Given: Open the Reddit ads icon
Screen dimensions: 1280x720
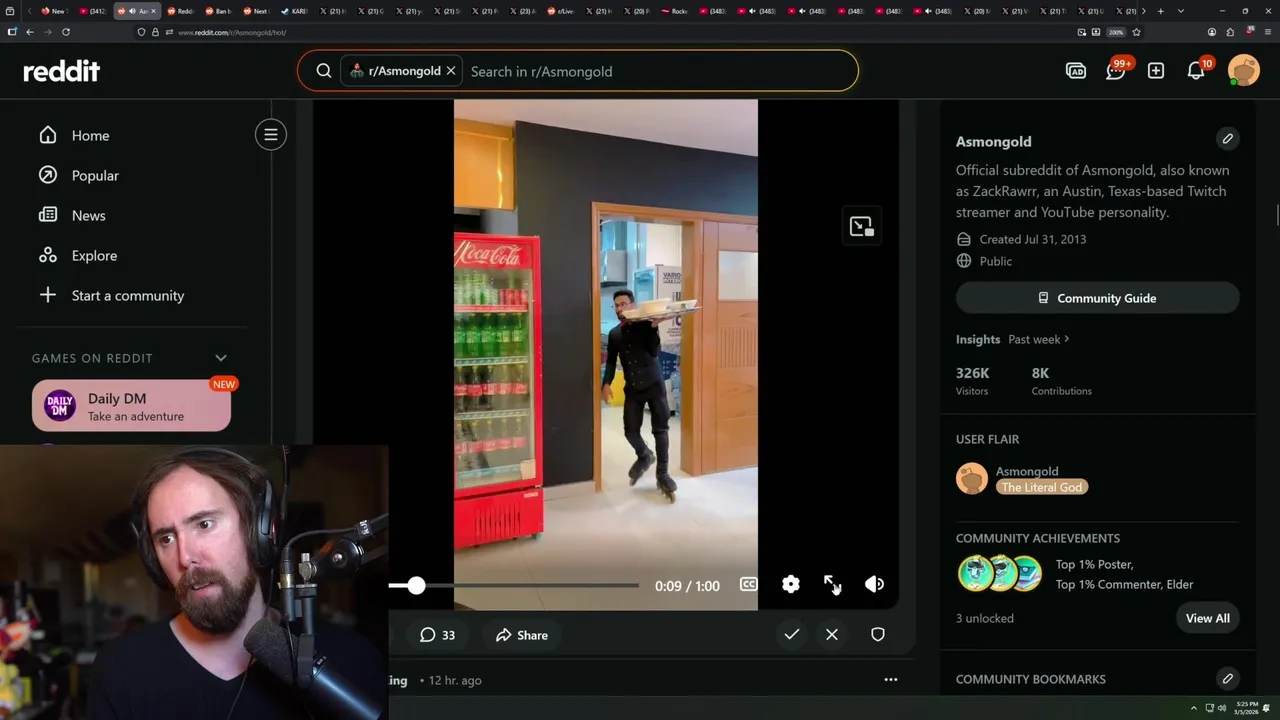Looking at the screenshot, I should click(x=1076, y=71).
